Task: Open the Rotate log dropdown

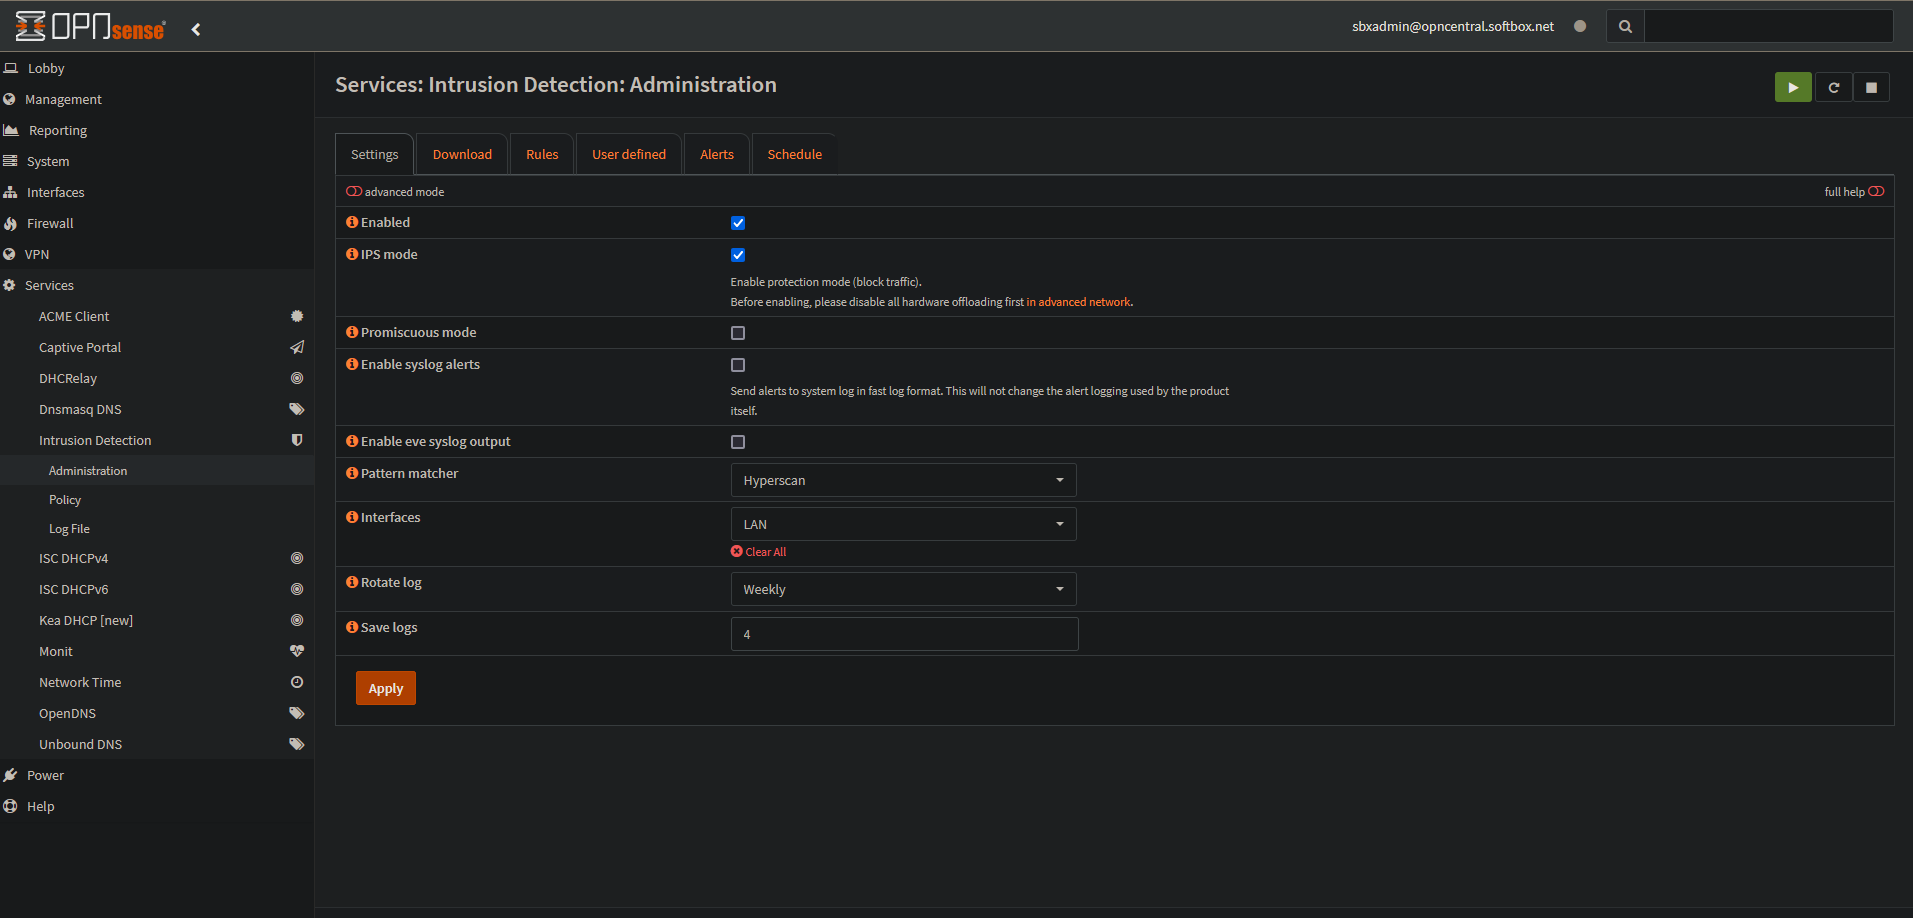Action: coord(903,589)
